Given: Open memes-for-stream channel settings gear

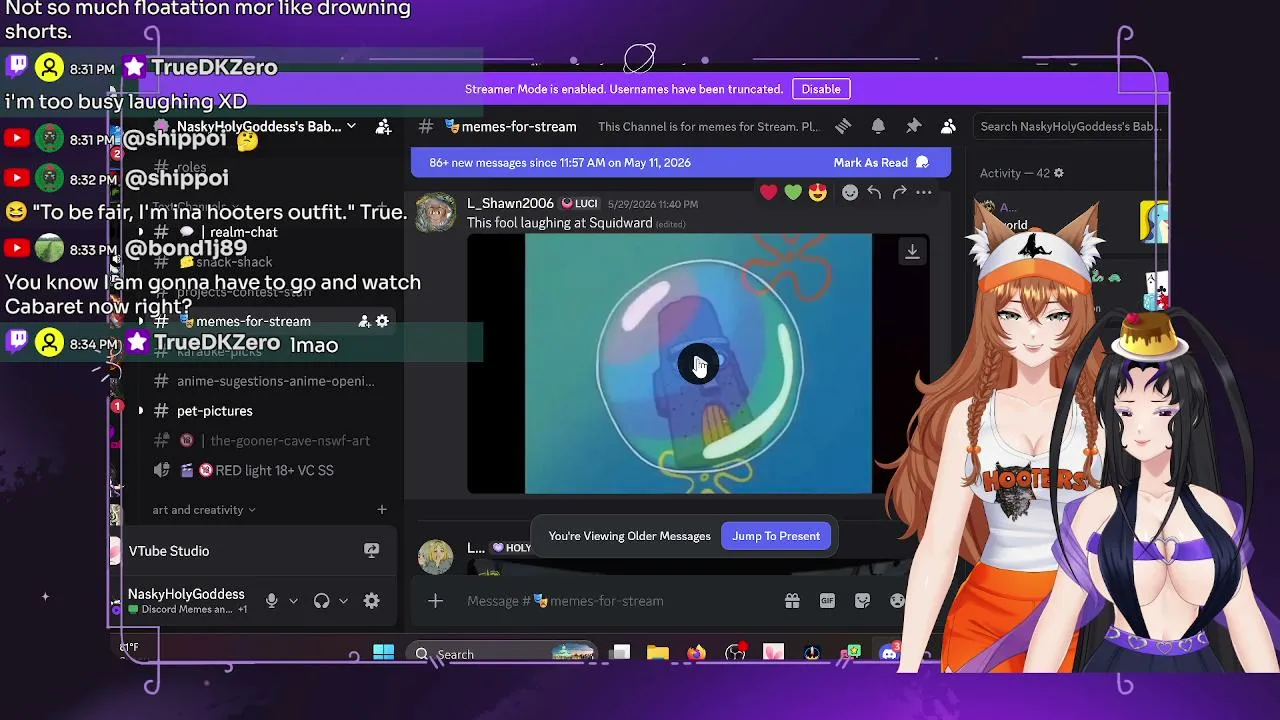Looking at the screenshot, I should pos(382,321).
